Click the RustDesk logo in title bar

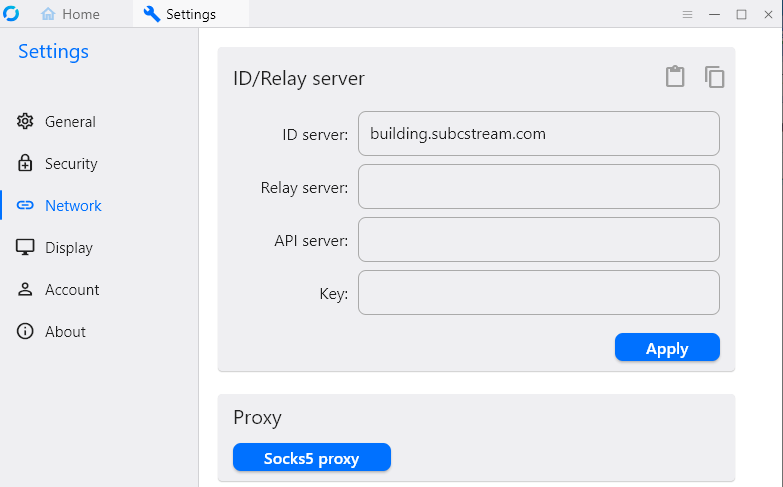(x=12, y=14)
